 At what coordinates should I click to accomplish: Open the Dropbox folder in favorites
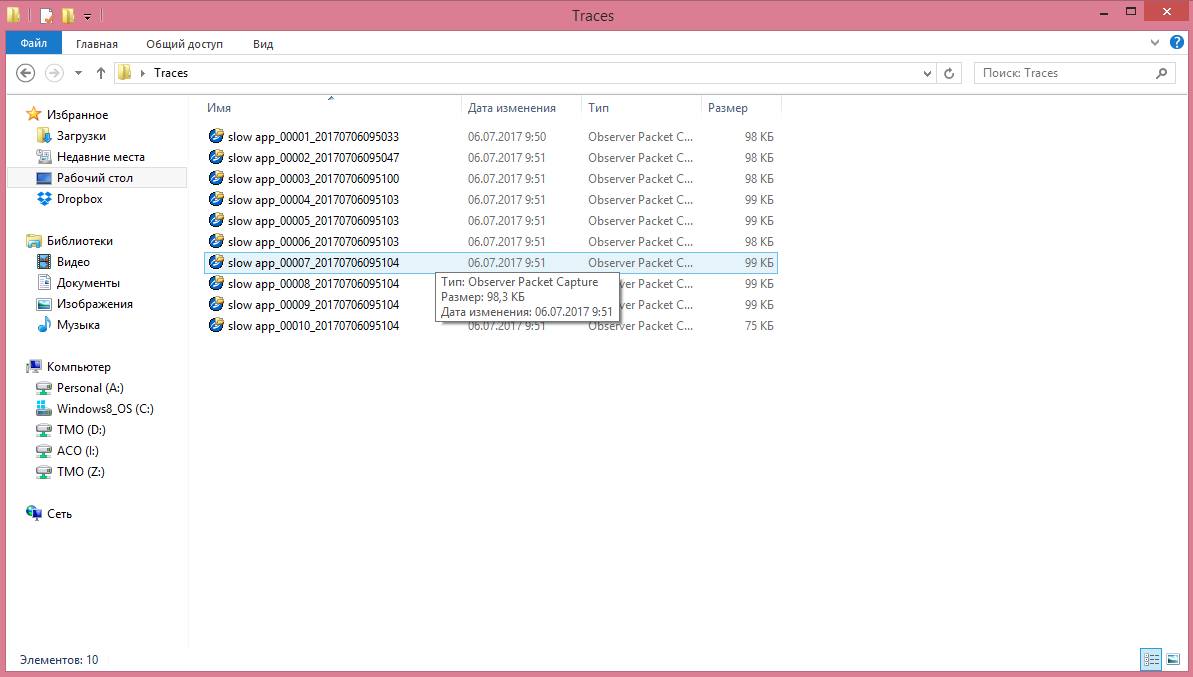79,199
